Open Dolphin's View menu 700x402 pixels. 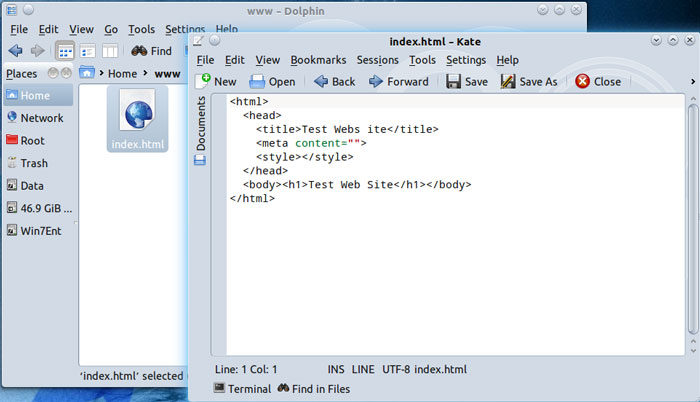[x=81, y=29]
